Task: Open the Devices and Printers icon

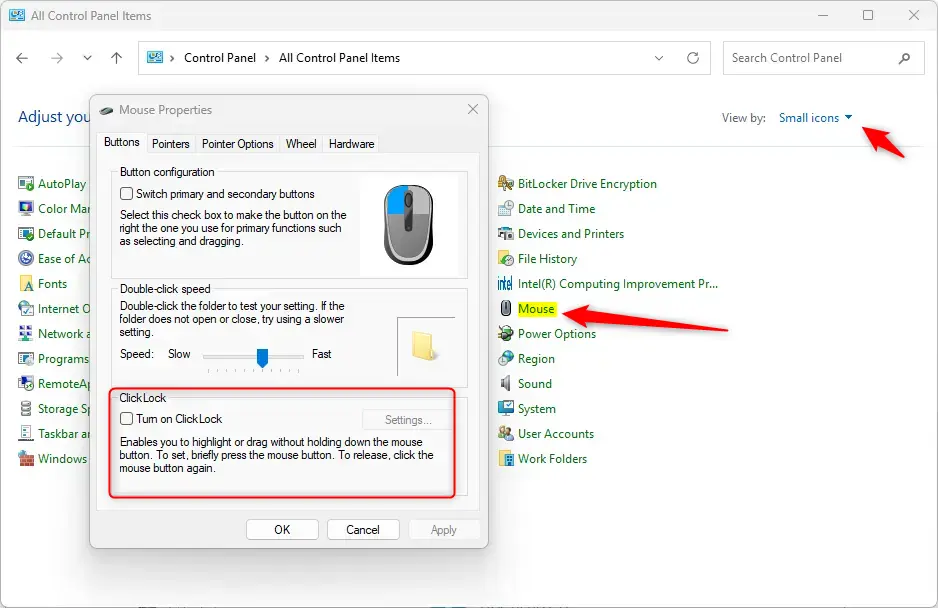Action: (505, 234)
